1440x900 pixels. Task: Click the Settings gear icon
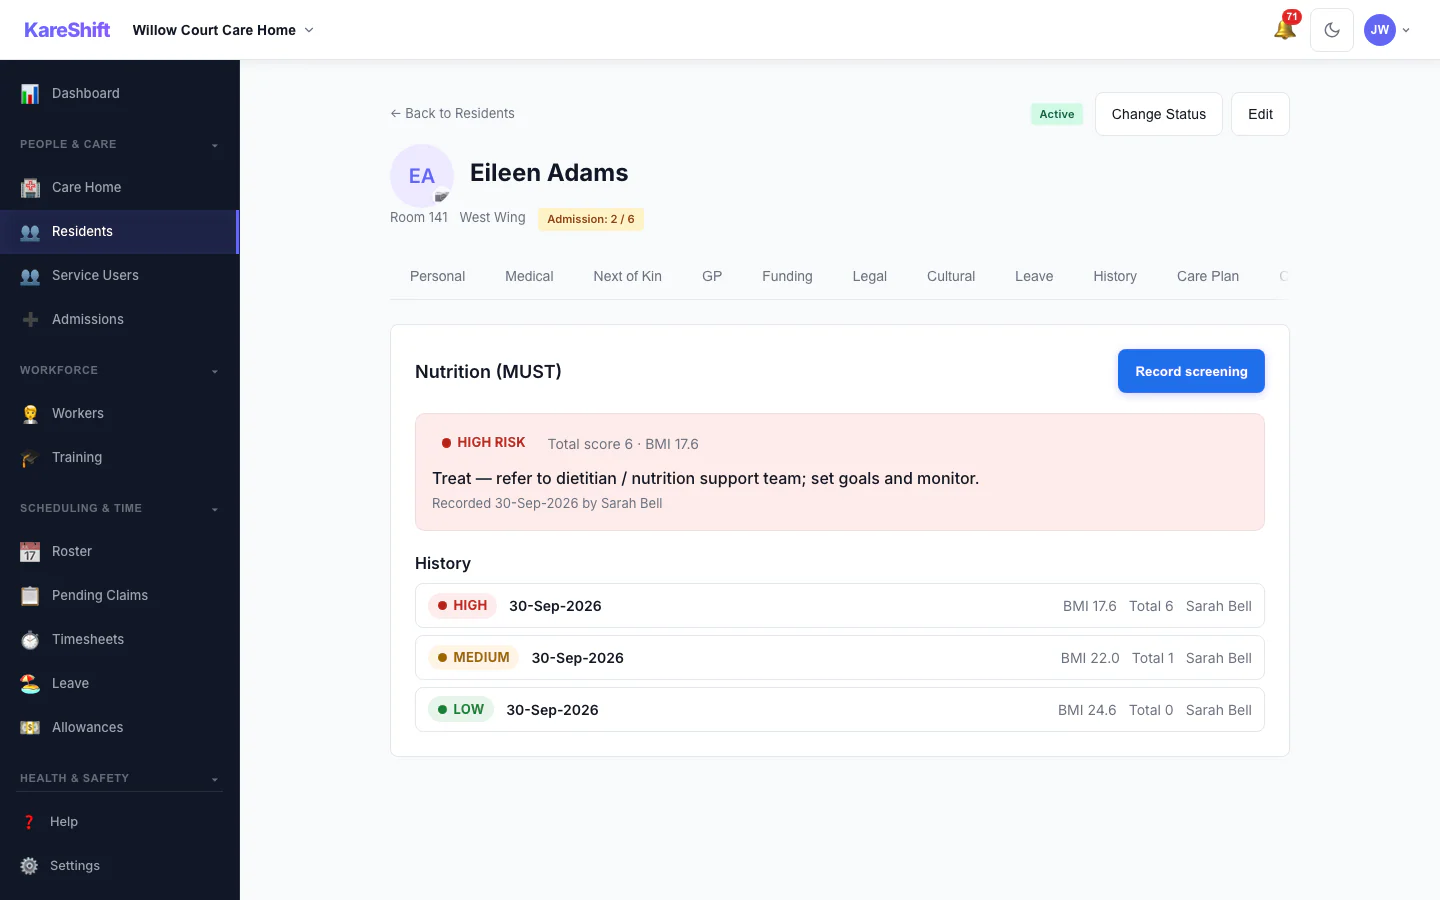click(29, 866)
